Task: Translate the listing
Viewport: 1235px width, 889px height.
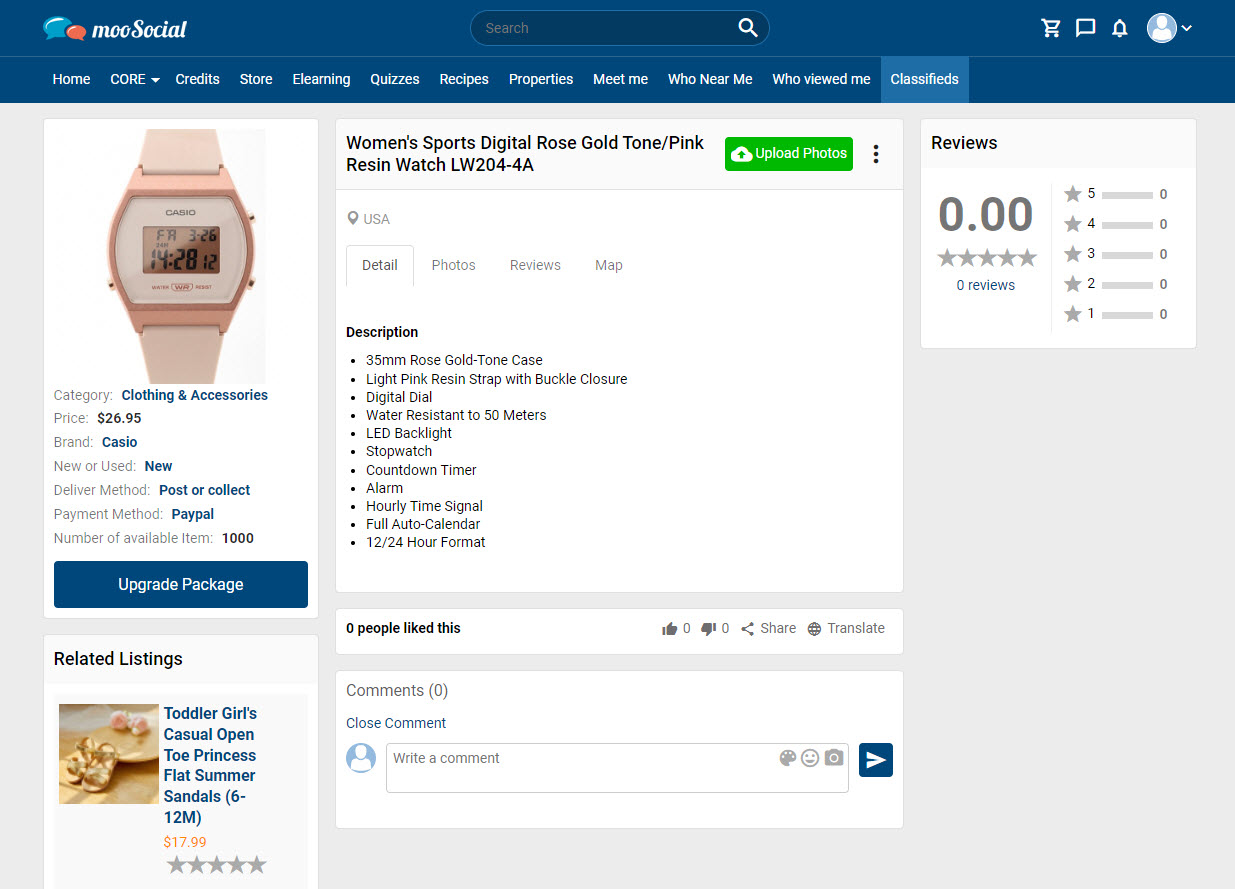Action: 846,629
